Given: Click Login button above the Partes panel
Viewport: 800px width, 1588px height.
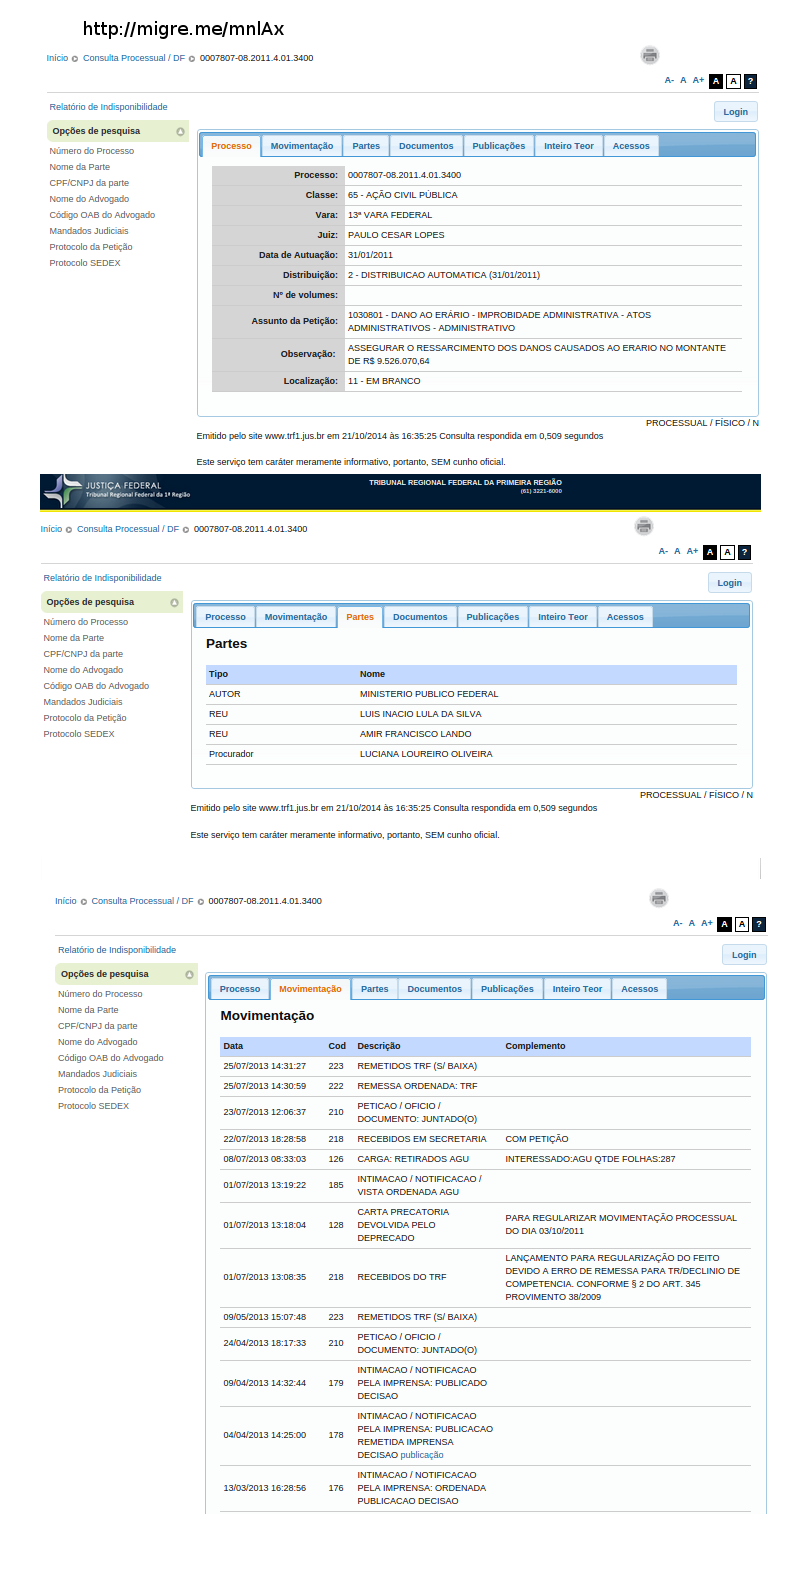Looking at the screenshot, I should pos(730,583).
